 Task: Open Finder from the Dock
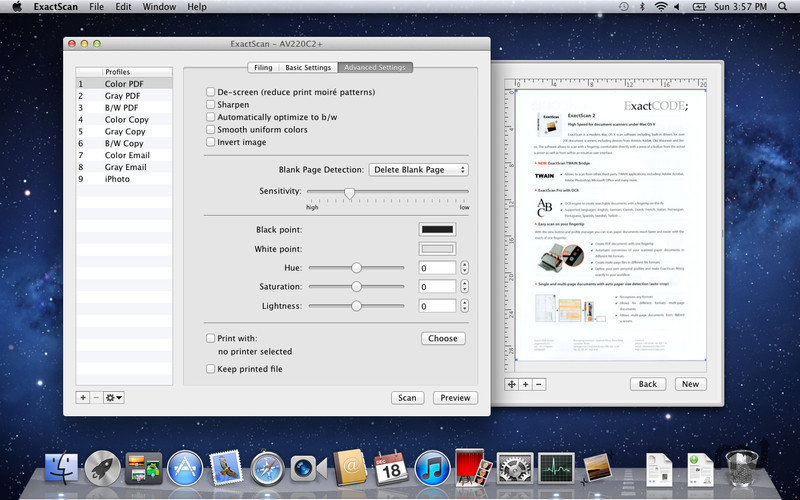pyautogui.click(x=62, y=468)
